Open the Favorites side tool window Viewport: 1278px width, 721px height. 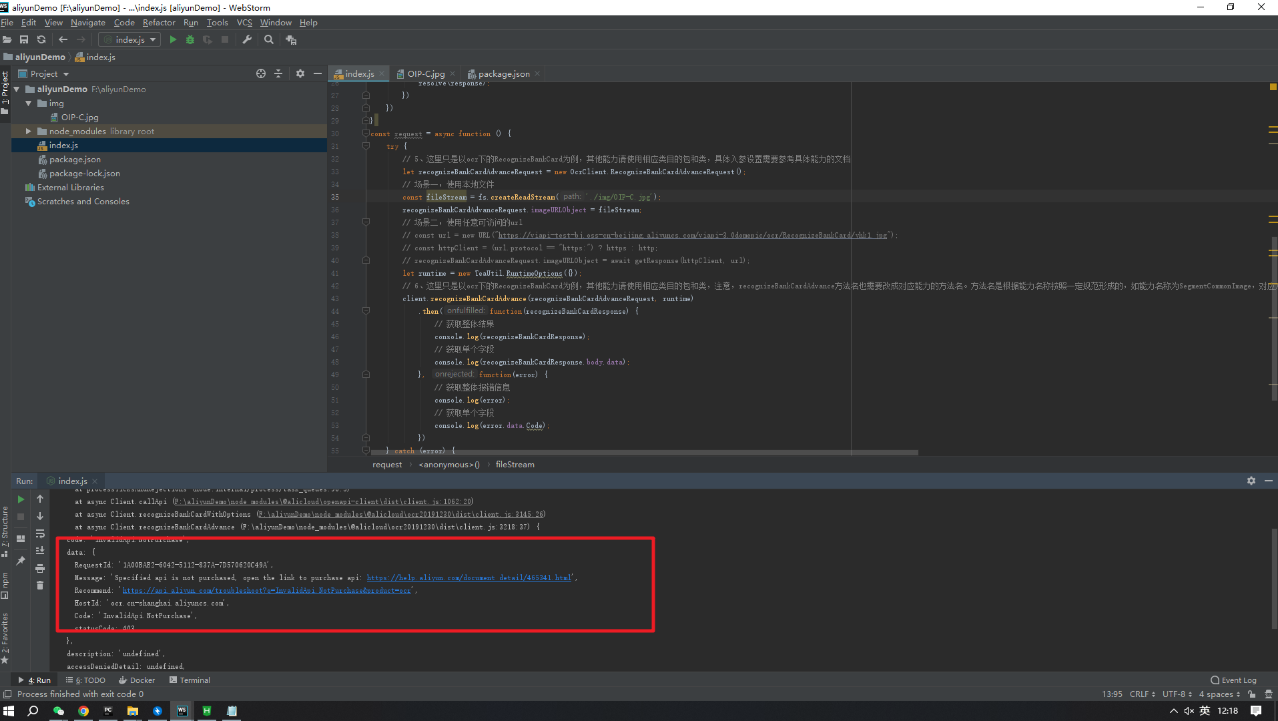click(x=5, y=637)
